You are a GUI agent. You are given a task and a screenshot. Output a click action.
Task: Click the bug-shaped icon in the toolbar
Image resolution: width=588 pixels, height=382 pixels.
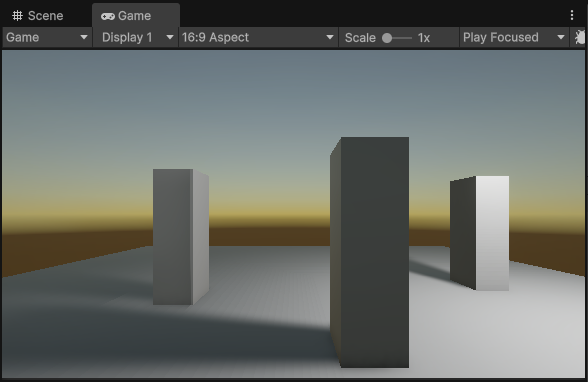(x=579, y=37)
